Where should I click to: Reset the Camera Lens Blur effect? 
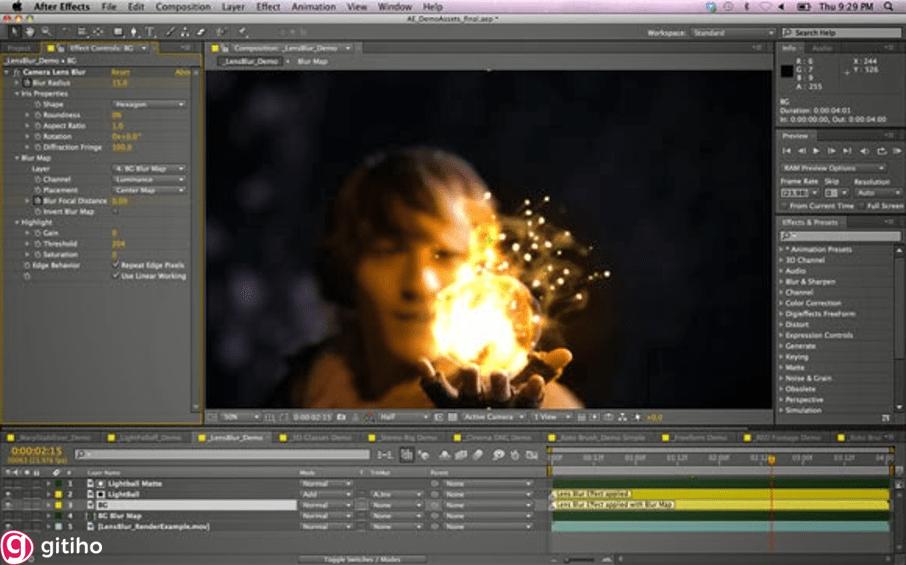[x=120, y=72]
